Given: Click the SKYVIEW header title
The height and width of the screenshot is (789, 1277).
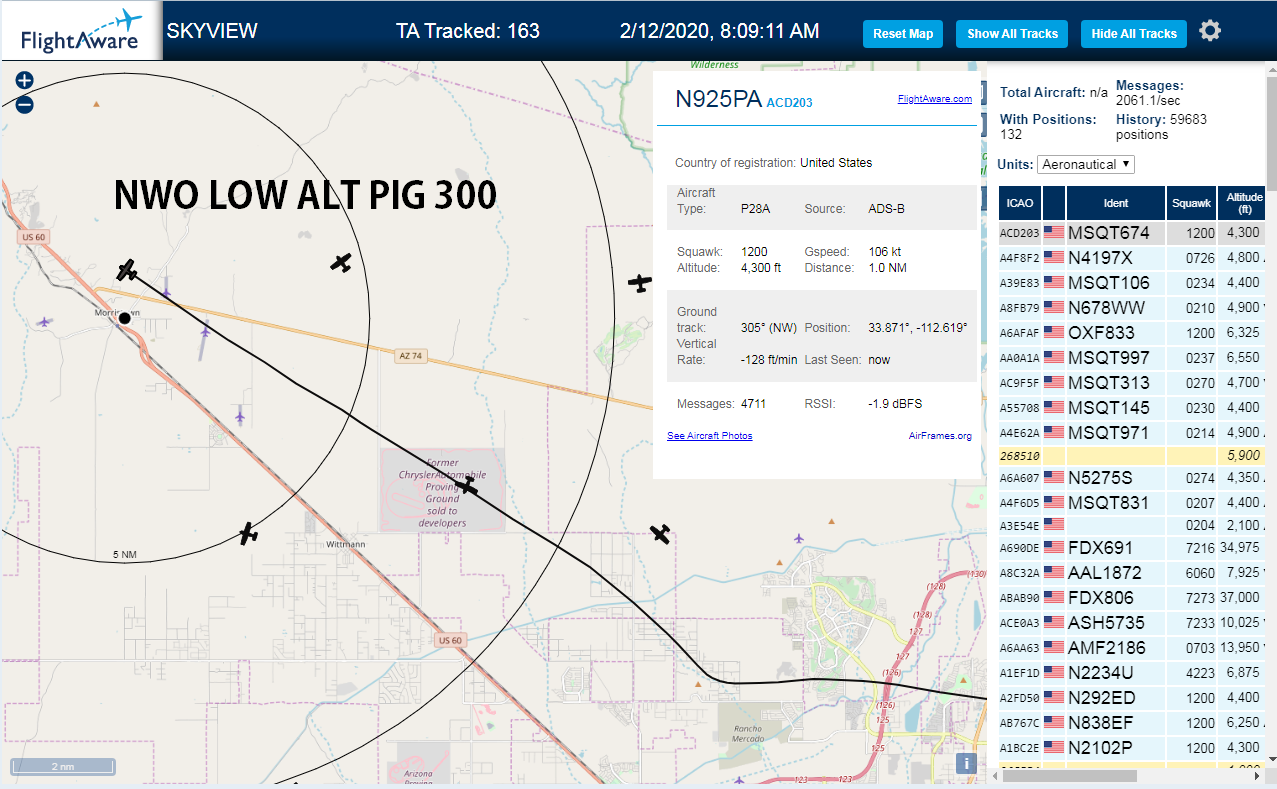Looking at the screenshot, I should (x=212, y=31).
